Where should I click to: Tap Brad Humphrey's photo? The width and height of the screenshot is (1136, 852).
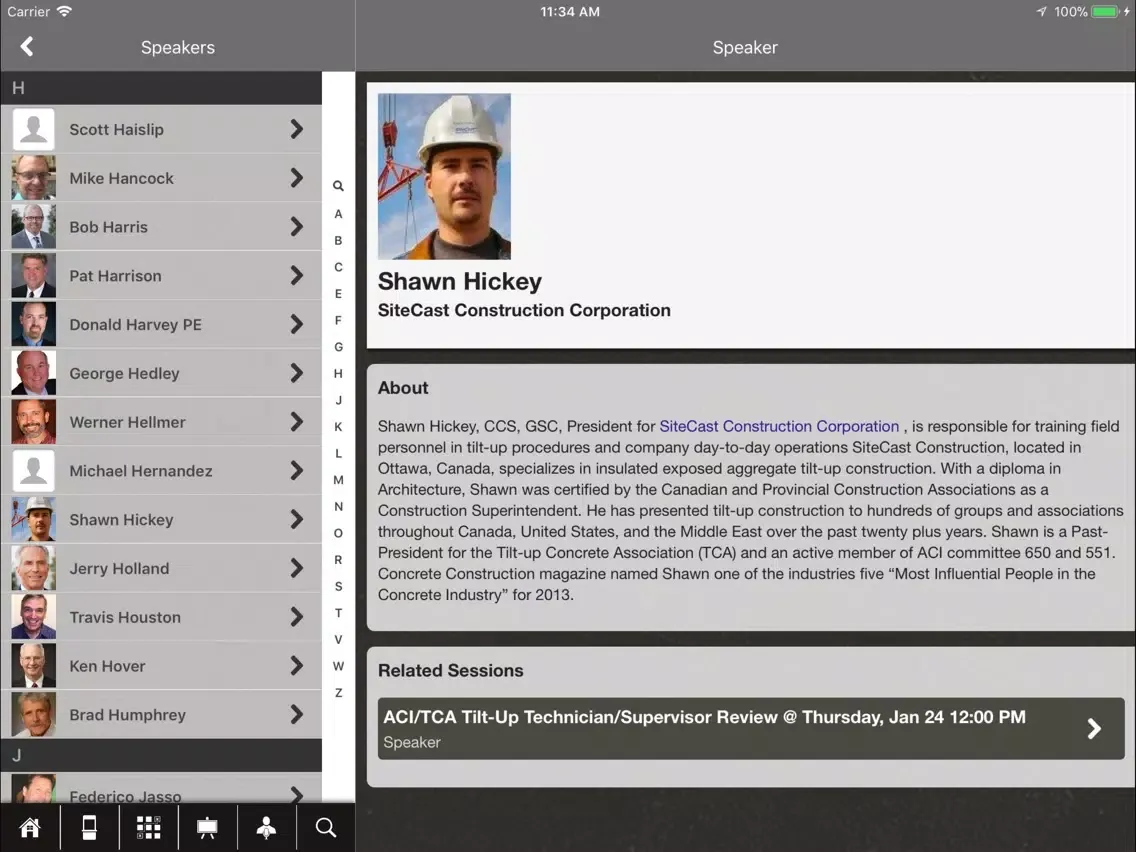[x=33, y=715]
